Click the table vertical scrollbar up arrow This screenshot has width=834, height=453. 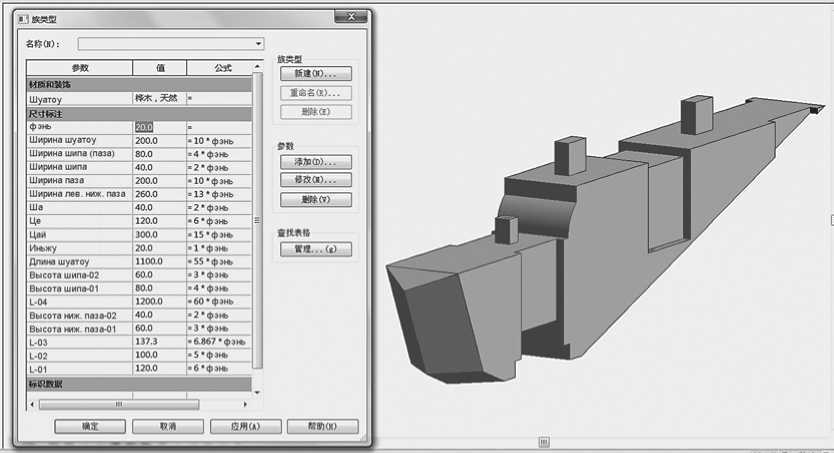(258, 66)
